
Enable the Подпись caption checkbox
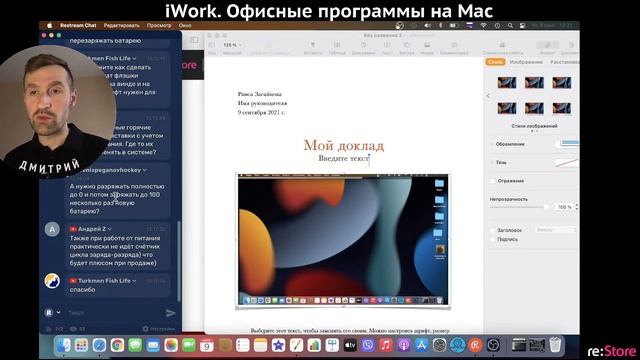pos(493,240)
